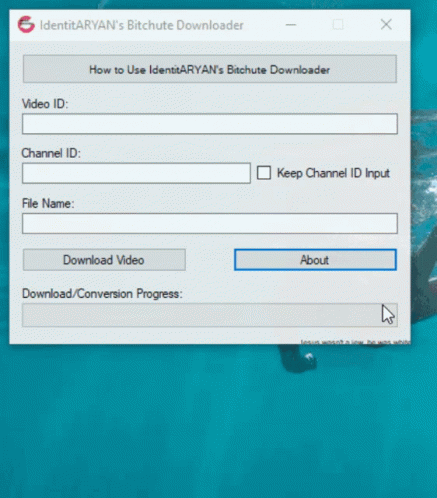Screen dimensions: 437x498
Task: Click the Download/Conversion progress bar
Action: pyautogui.click(x=210, y=315)
